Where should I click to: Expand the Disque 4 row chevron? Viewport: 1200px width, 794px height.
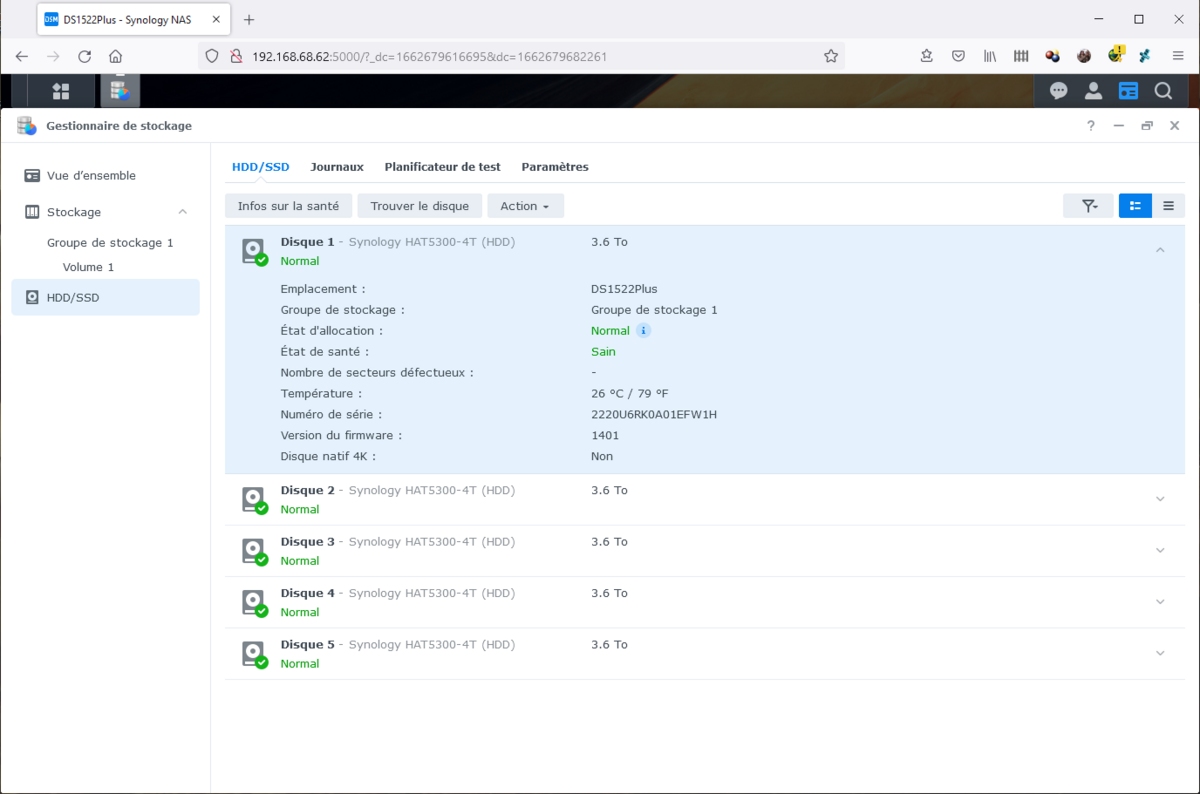tap(1160, 602)
